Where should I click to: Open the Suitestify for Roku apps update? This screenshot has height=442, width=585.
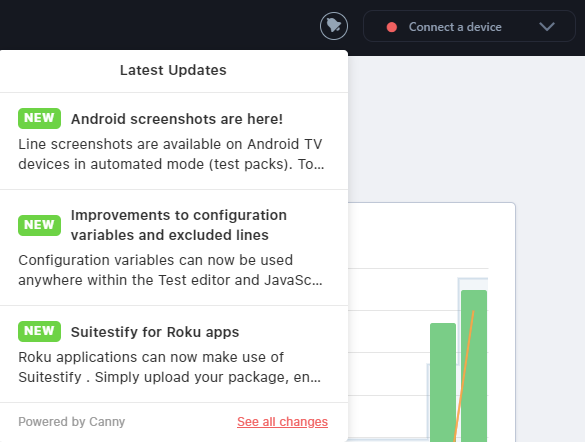(x=155, y=332)
